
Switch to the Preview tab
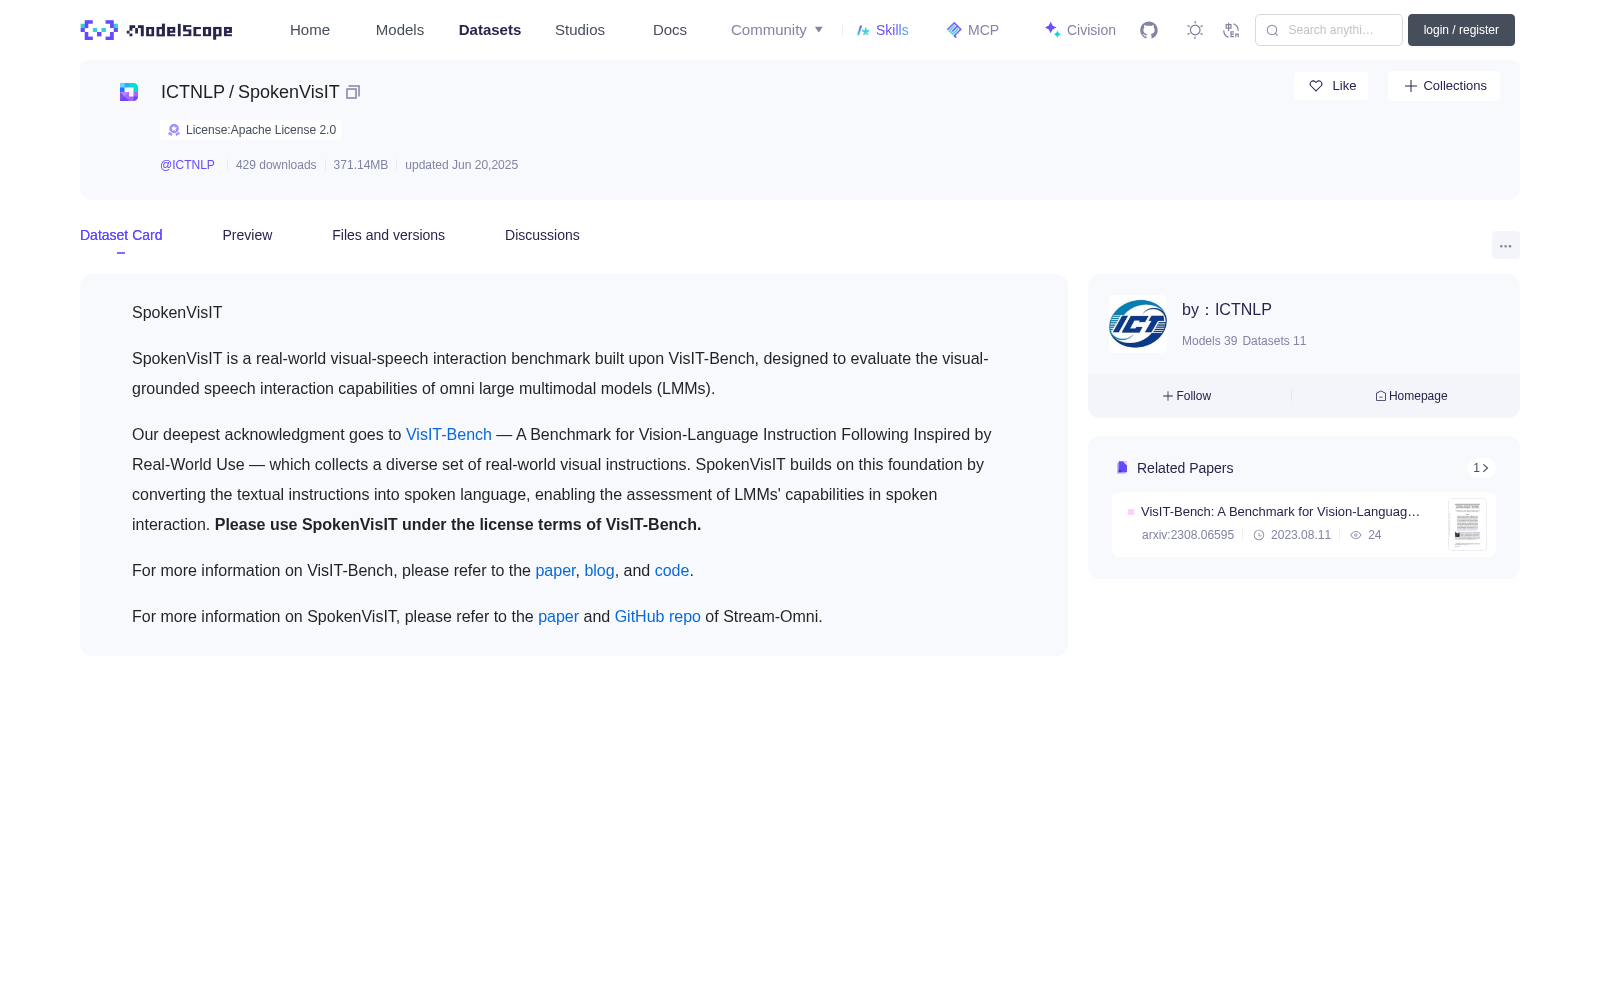[247, 235]
